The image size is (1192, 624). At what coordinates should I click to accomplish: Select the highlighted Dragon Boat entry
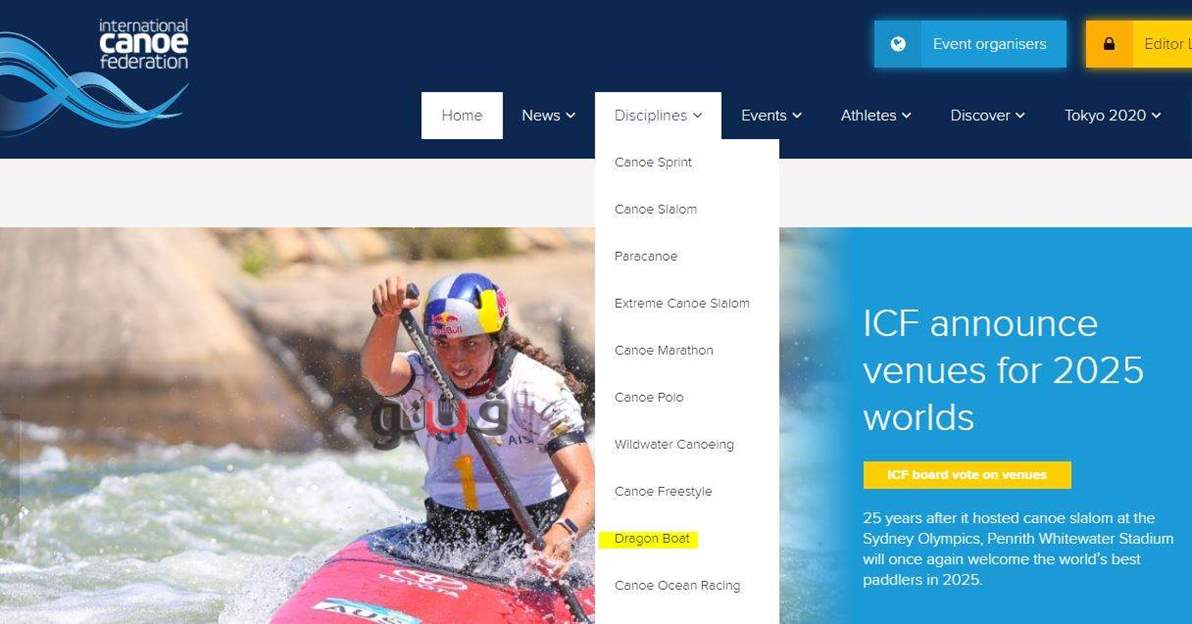[651, 539]
